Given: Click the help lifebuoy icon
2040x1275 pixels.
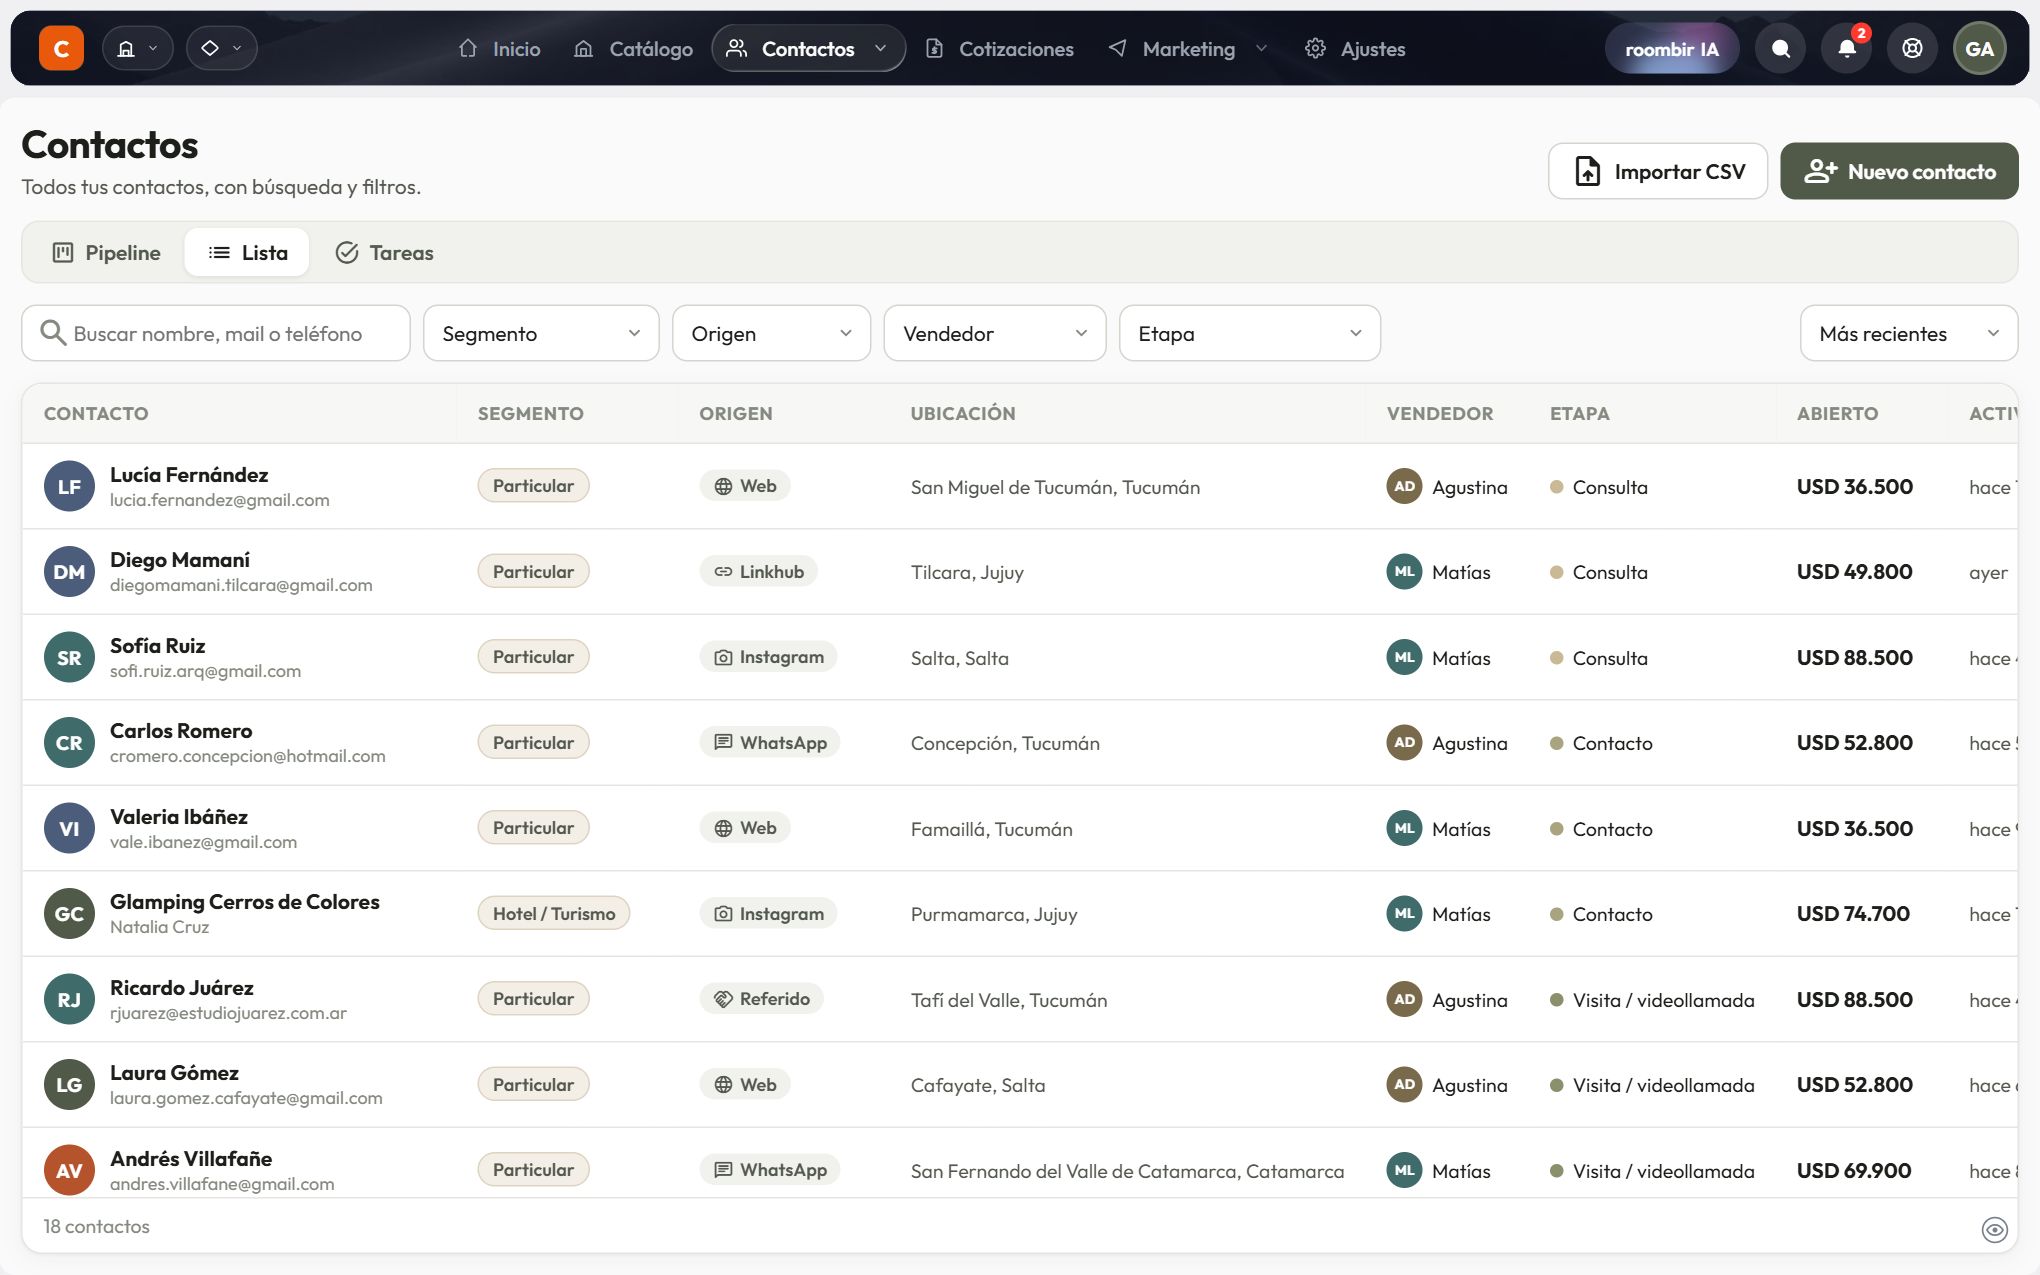Looking at the screenshot, I should click(1912, 48).
